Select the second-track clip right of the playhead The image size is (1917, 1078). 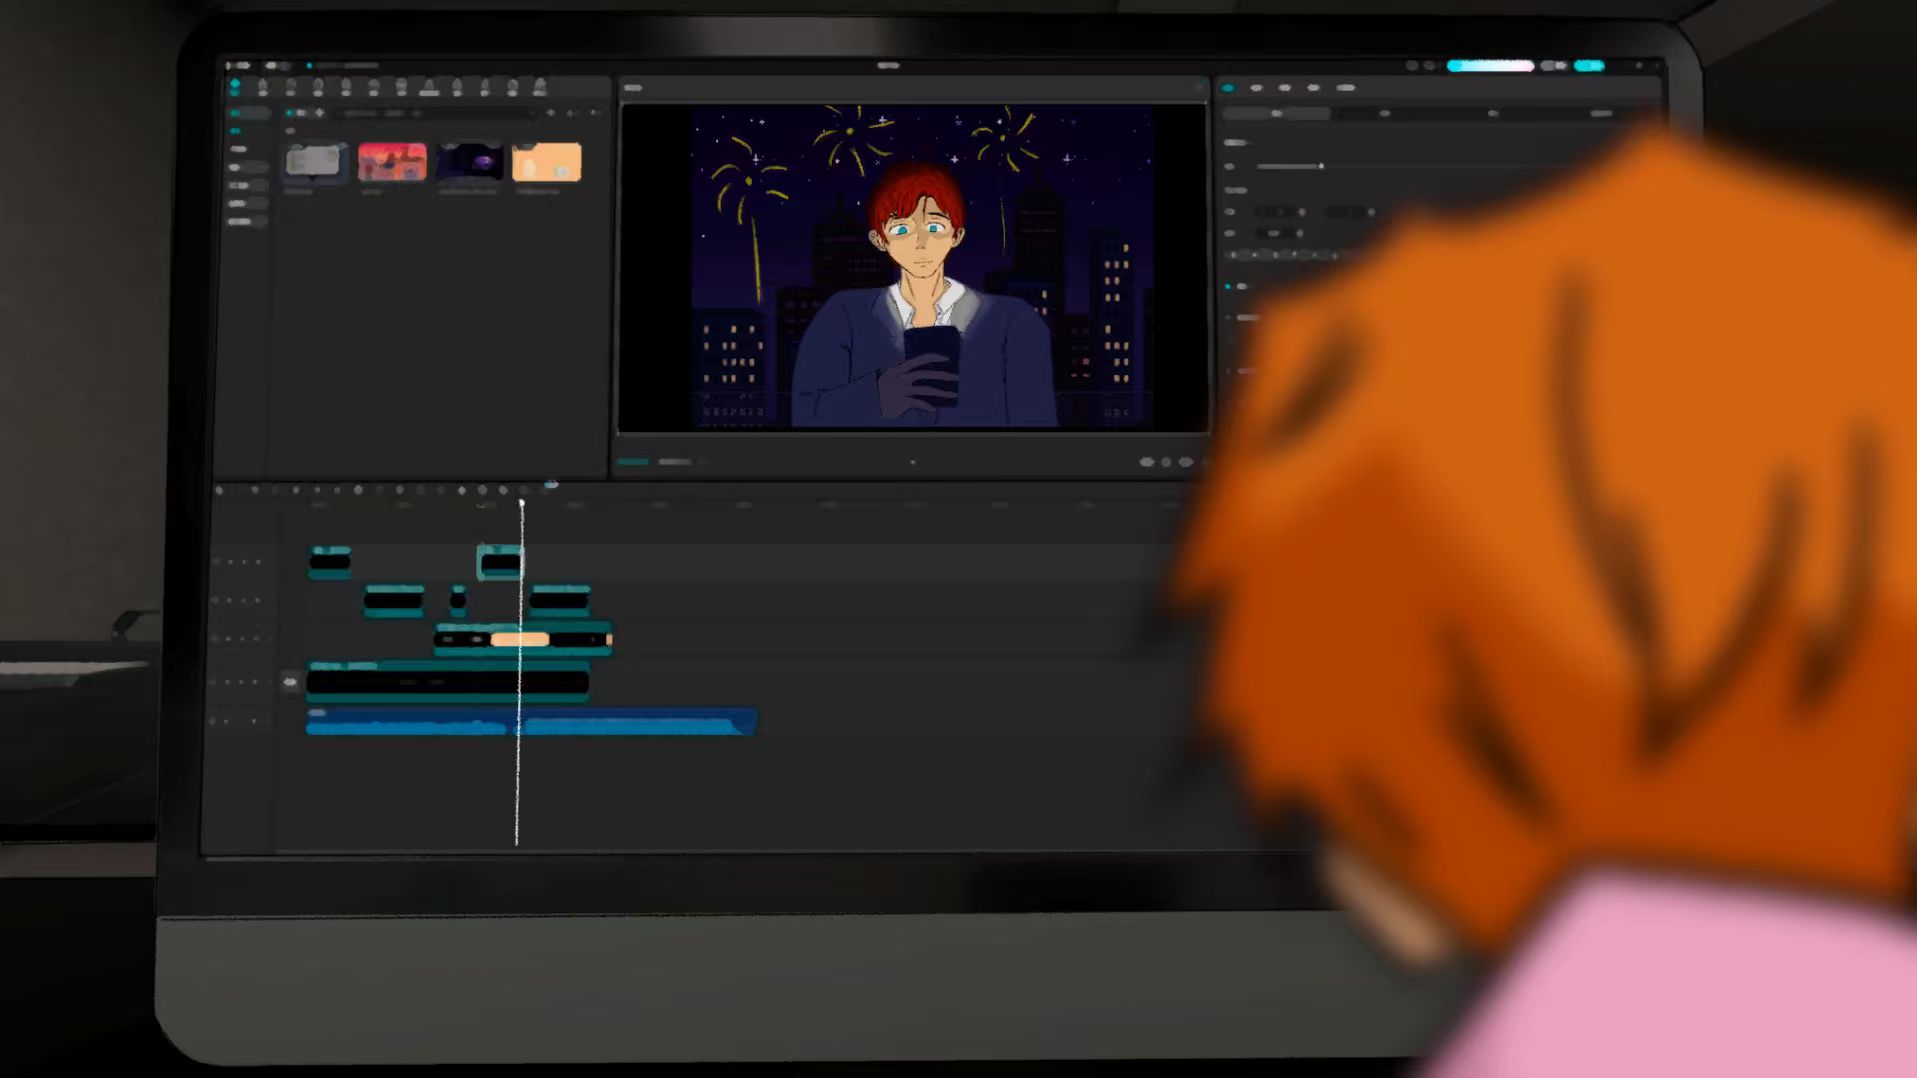(559, 600)
